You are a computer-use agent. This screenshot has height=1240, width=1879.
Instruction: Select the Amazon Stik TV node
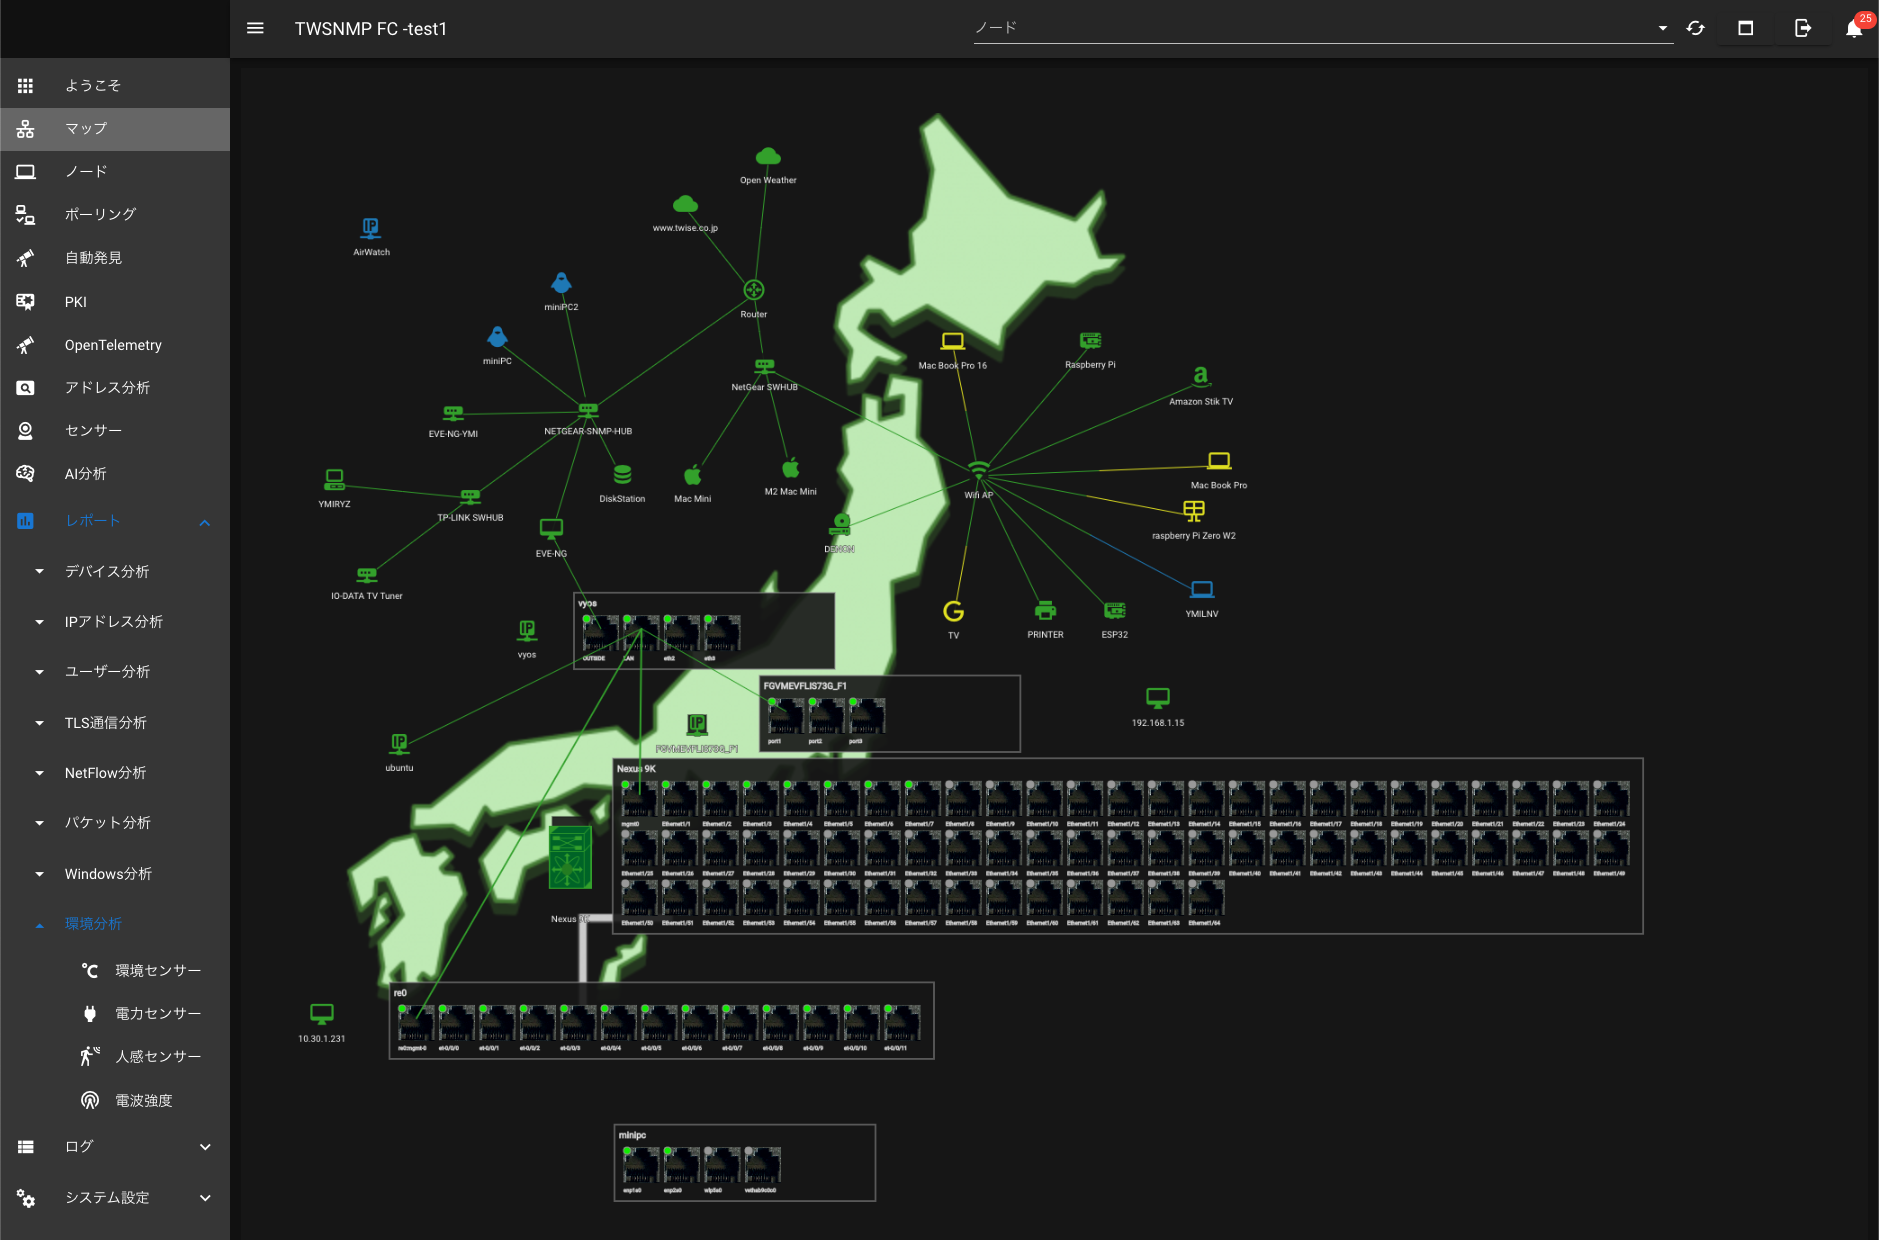(1201, 377)
